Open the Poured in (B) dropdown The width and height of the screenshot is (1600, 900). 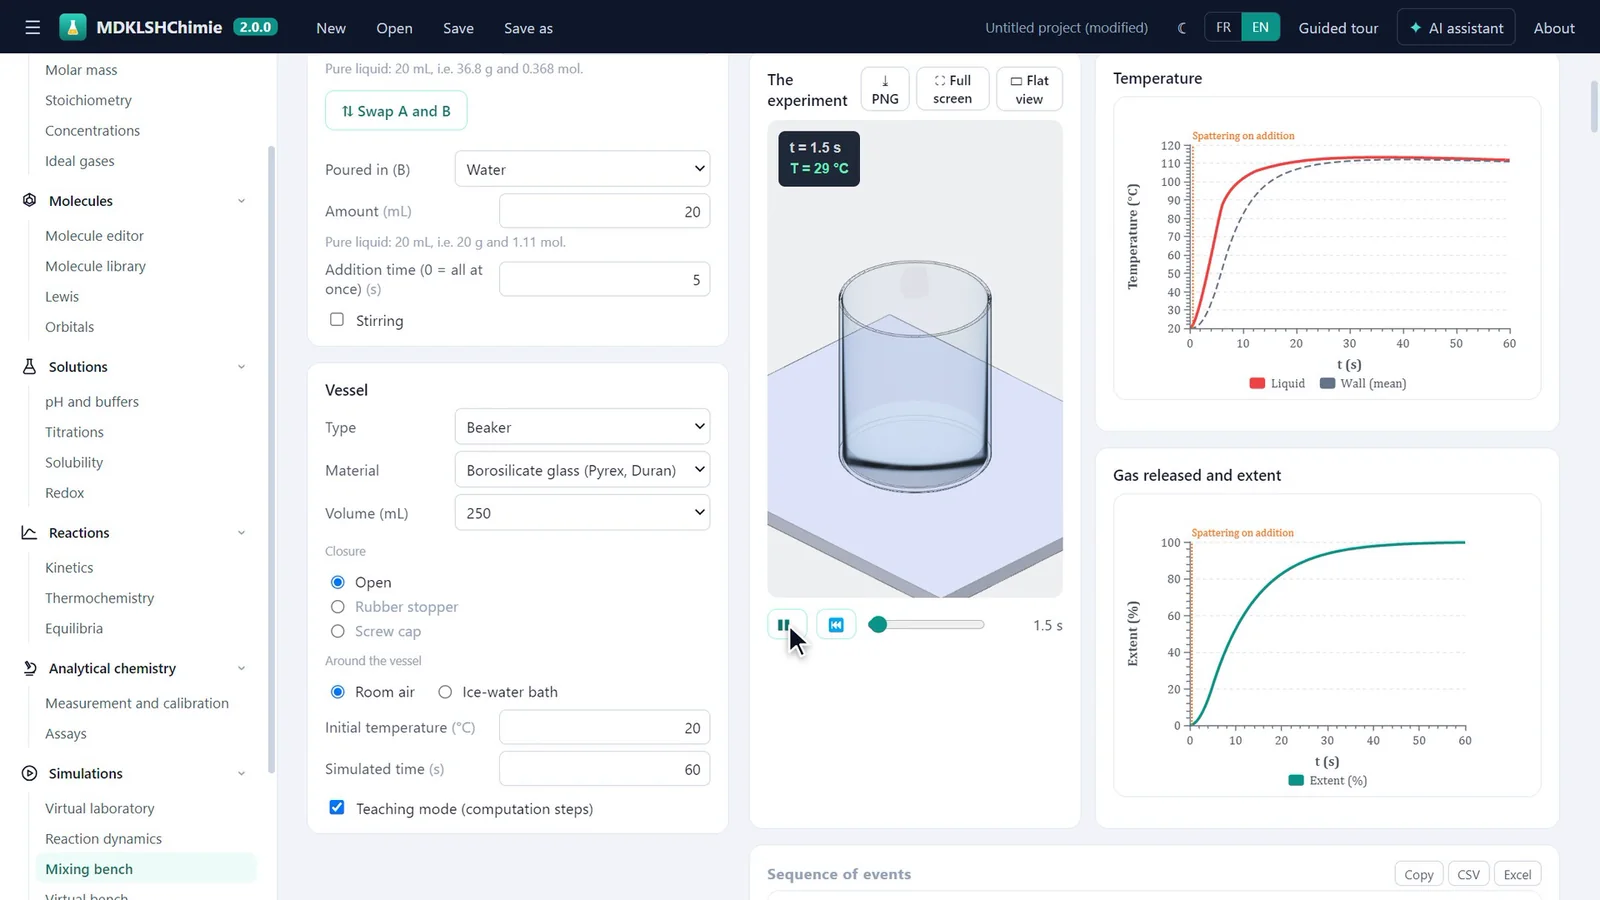(582, 169)
